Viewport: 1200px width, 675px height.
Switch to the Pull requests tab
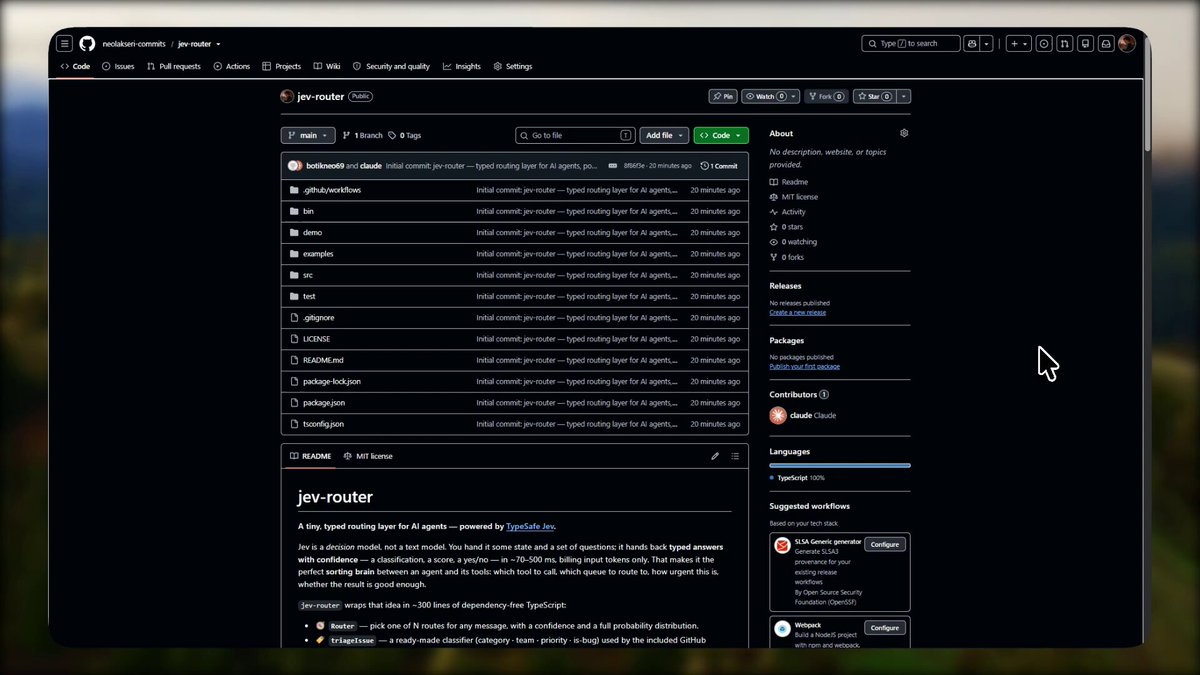(173, 66)
